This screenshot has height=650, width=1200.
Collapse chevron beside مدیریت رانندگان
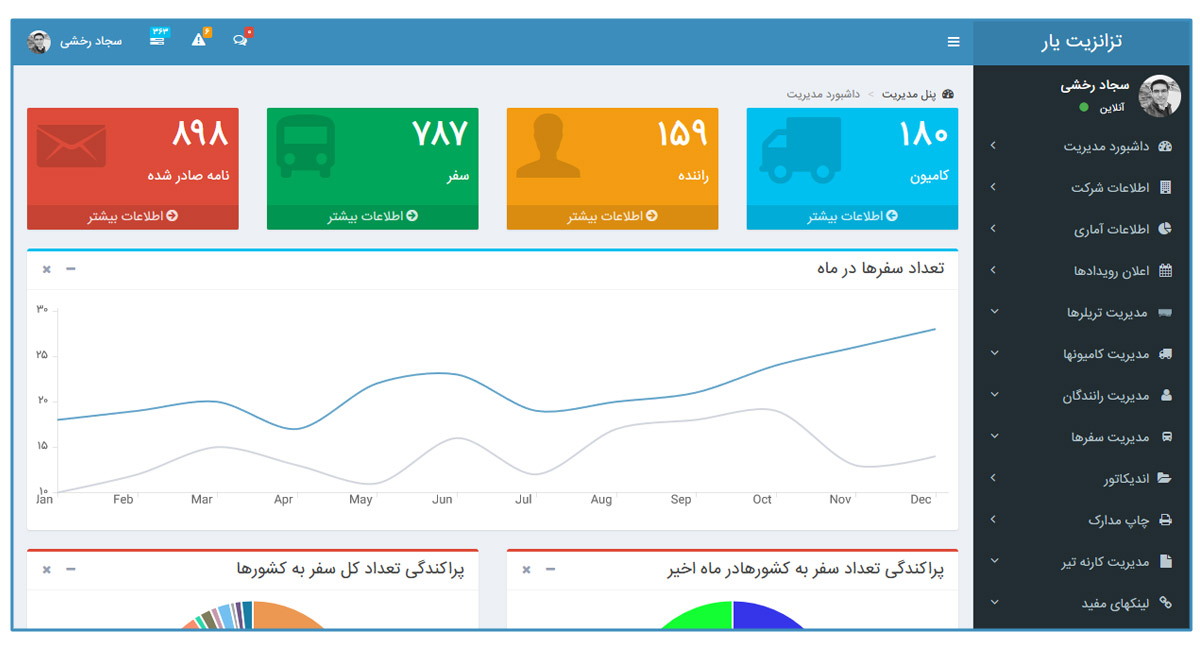(x=994, y=395)
